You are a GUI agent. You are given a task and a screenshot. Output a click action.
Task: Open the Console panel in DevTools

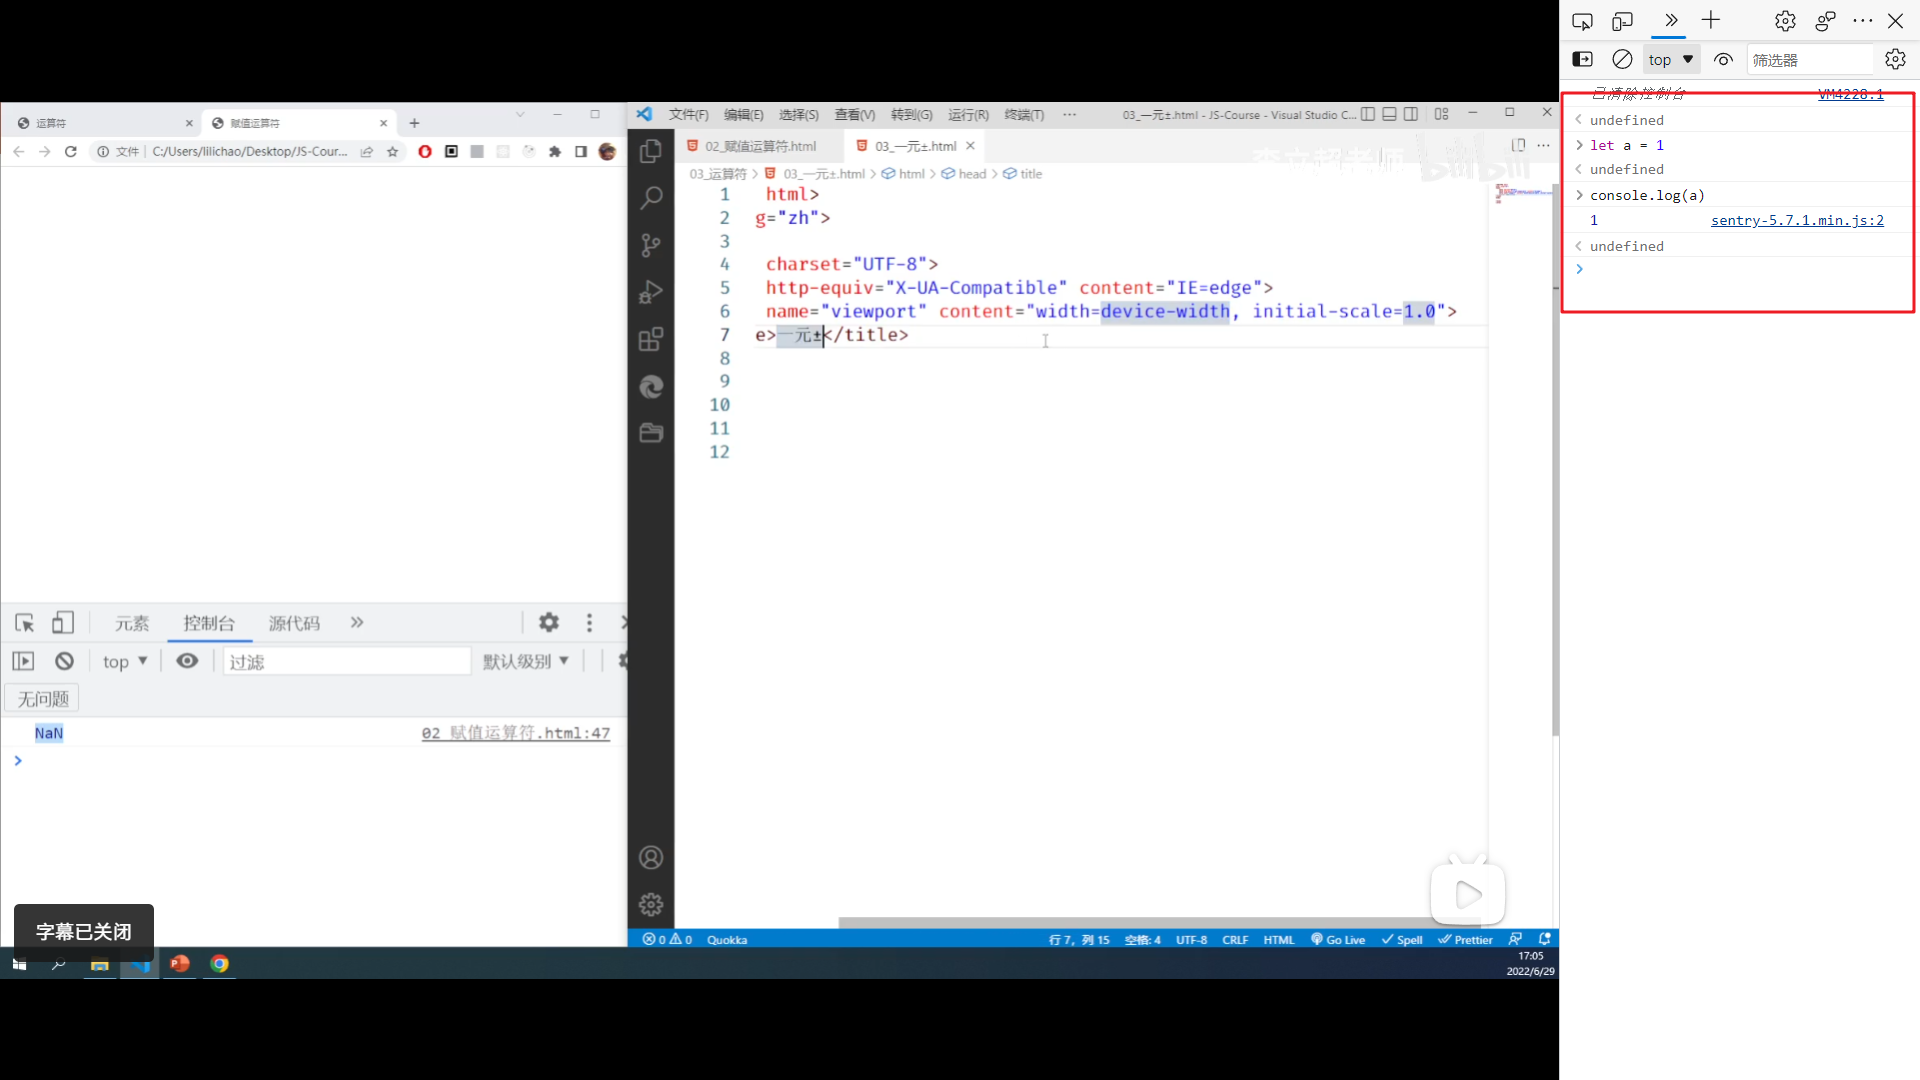(x=208, y=622)
